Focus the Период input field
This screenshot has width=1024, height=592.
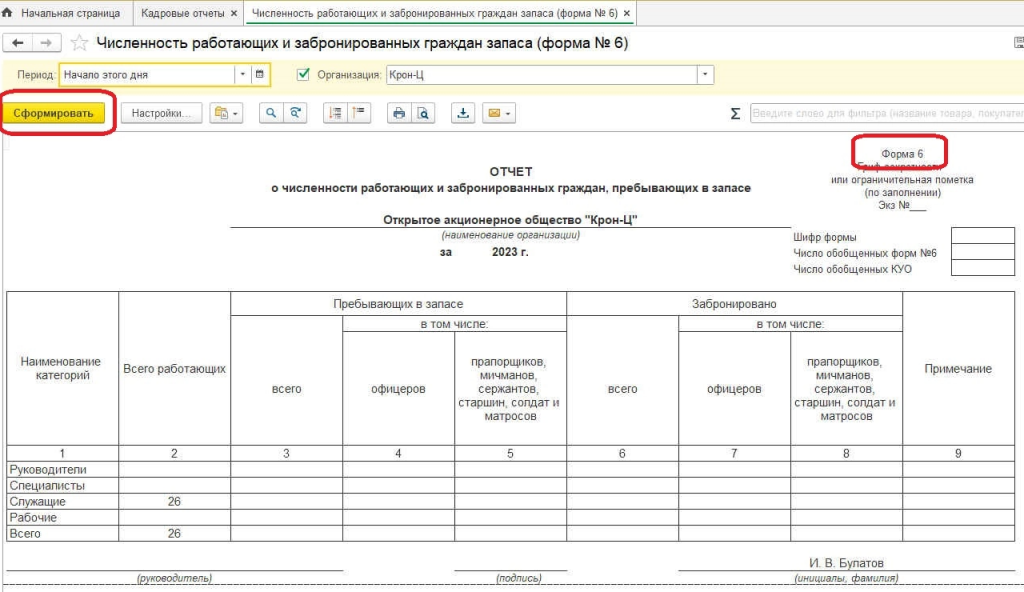[x=147, y=74]
